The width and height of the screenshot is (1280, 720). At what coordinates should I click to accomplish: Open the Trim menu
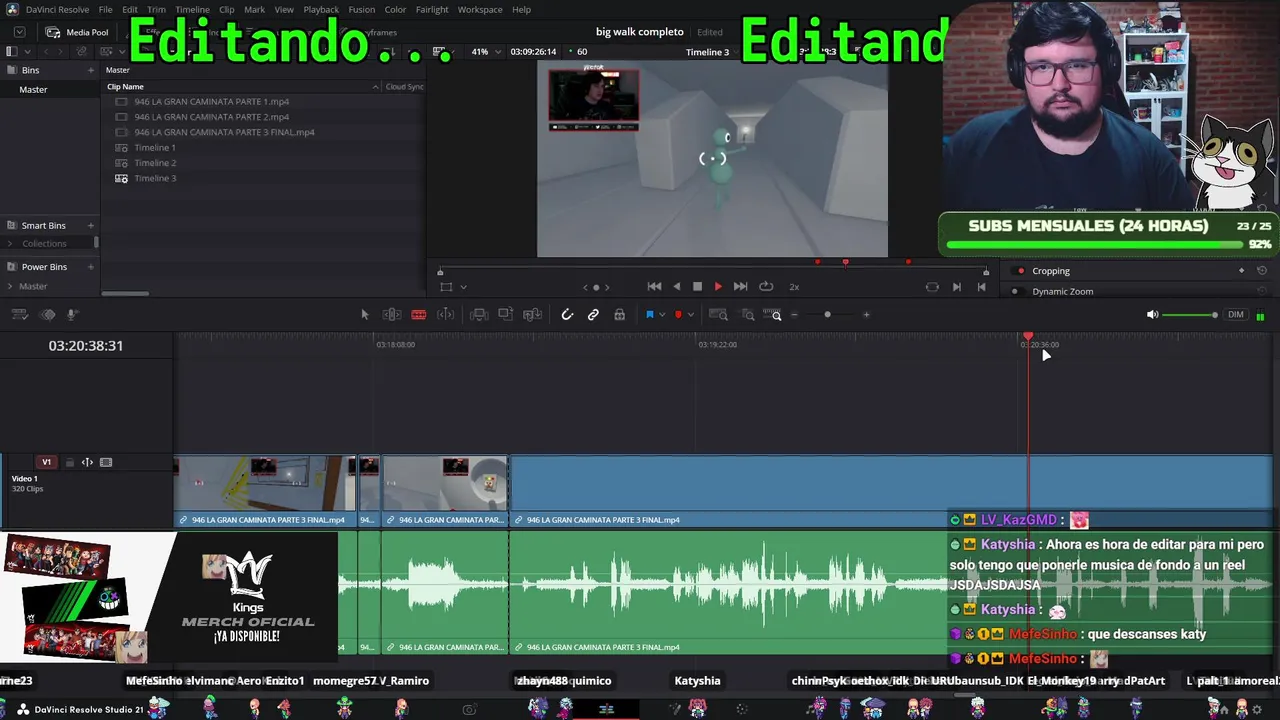156,10
